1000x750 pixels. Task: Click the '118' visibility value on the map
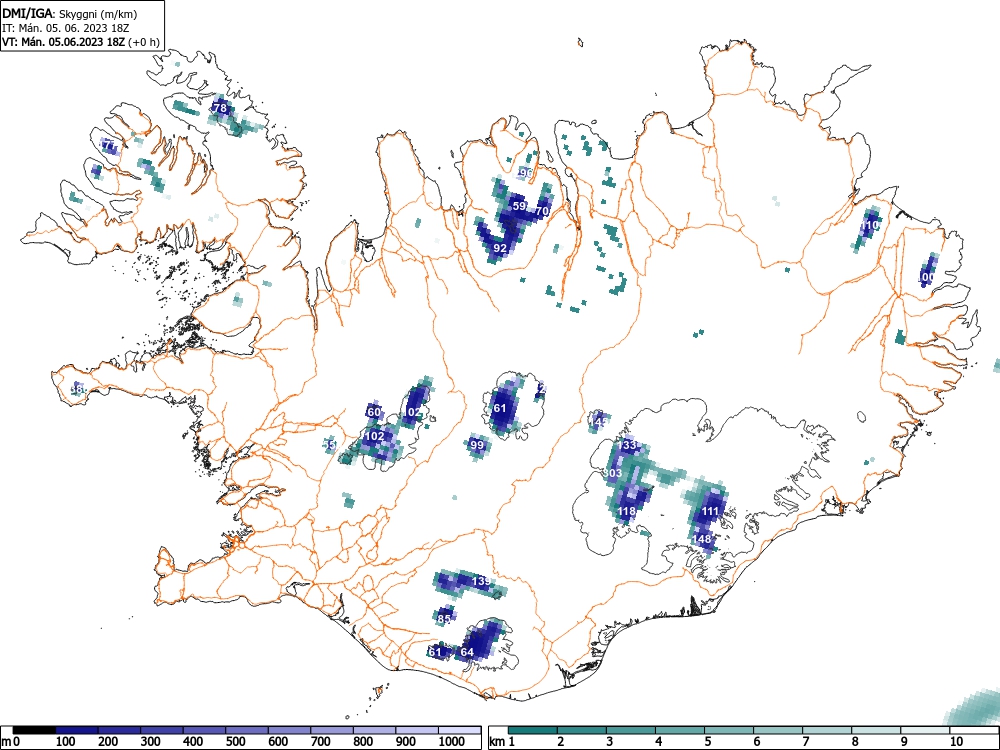[627, 511]
